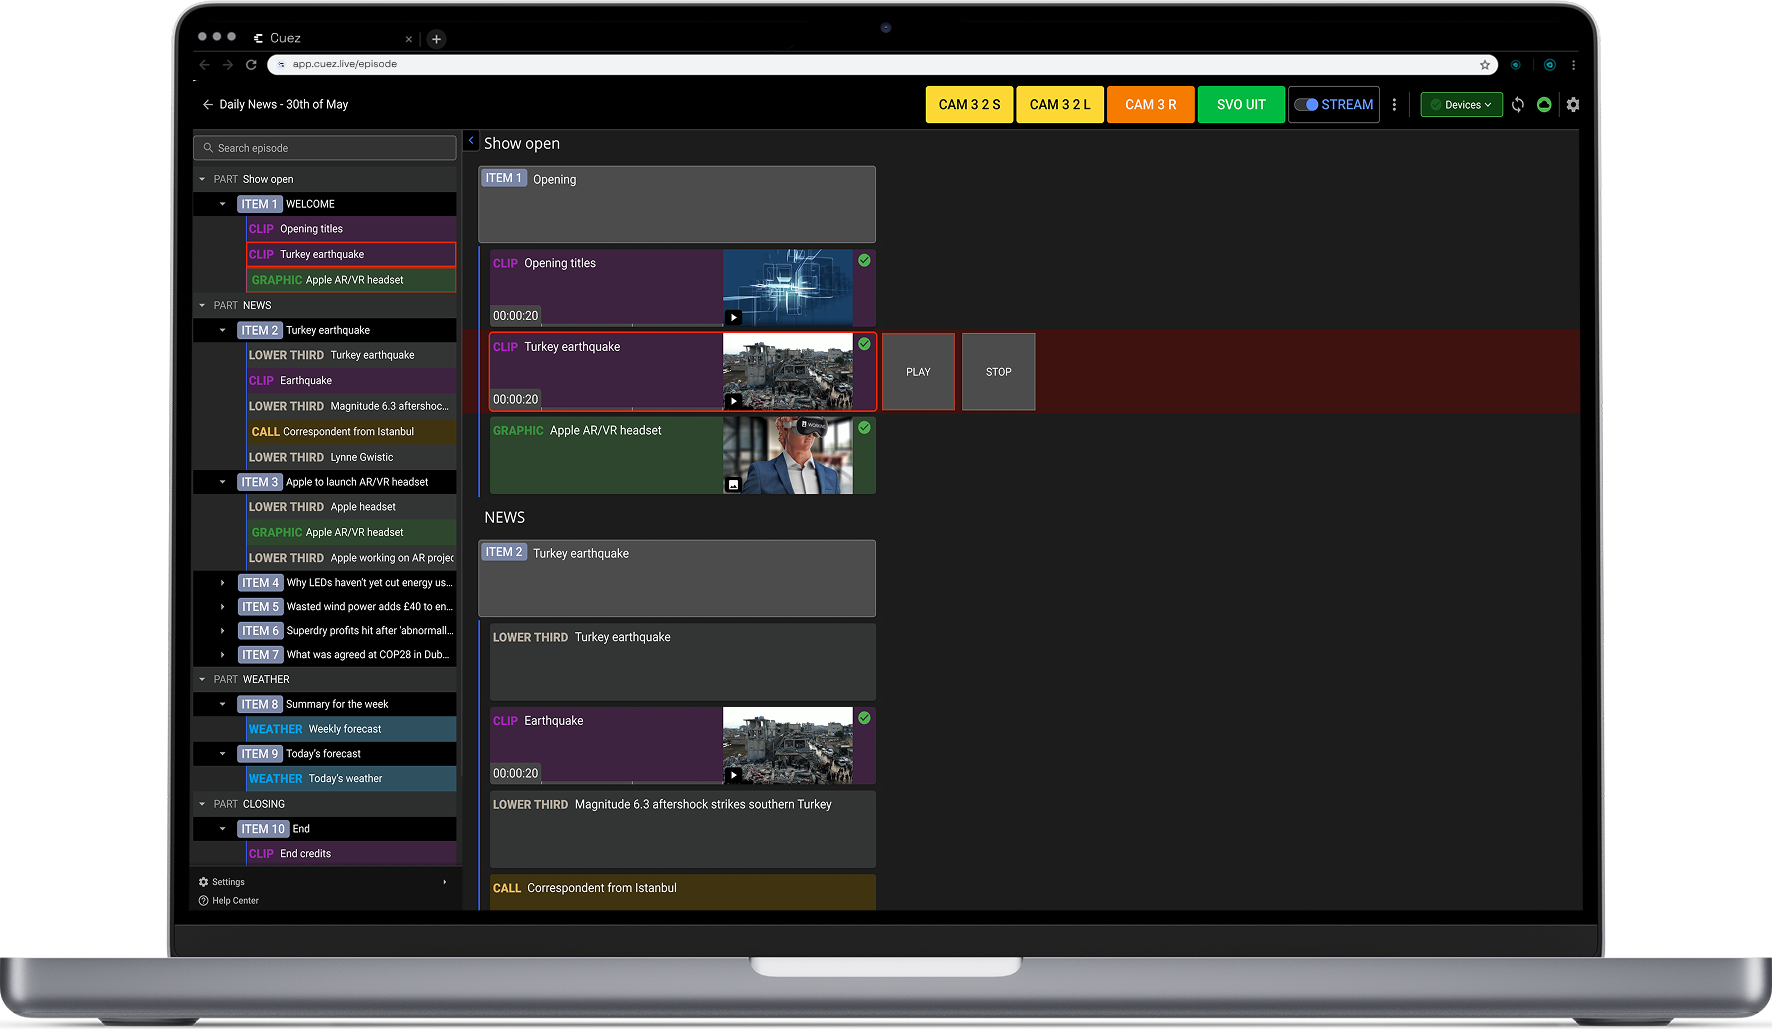Click the sync refresh icon in the top toolbar
The height and width of the screenshot is (1029, 1772).
pyautogui.click(x=1518, y=104)
